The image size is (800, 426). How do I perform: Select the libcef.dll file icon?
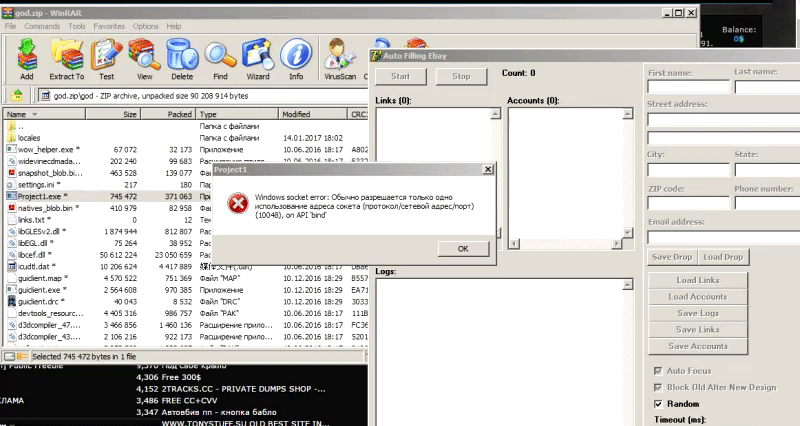click(11, 255)
